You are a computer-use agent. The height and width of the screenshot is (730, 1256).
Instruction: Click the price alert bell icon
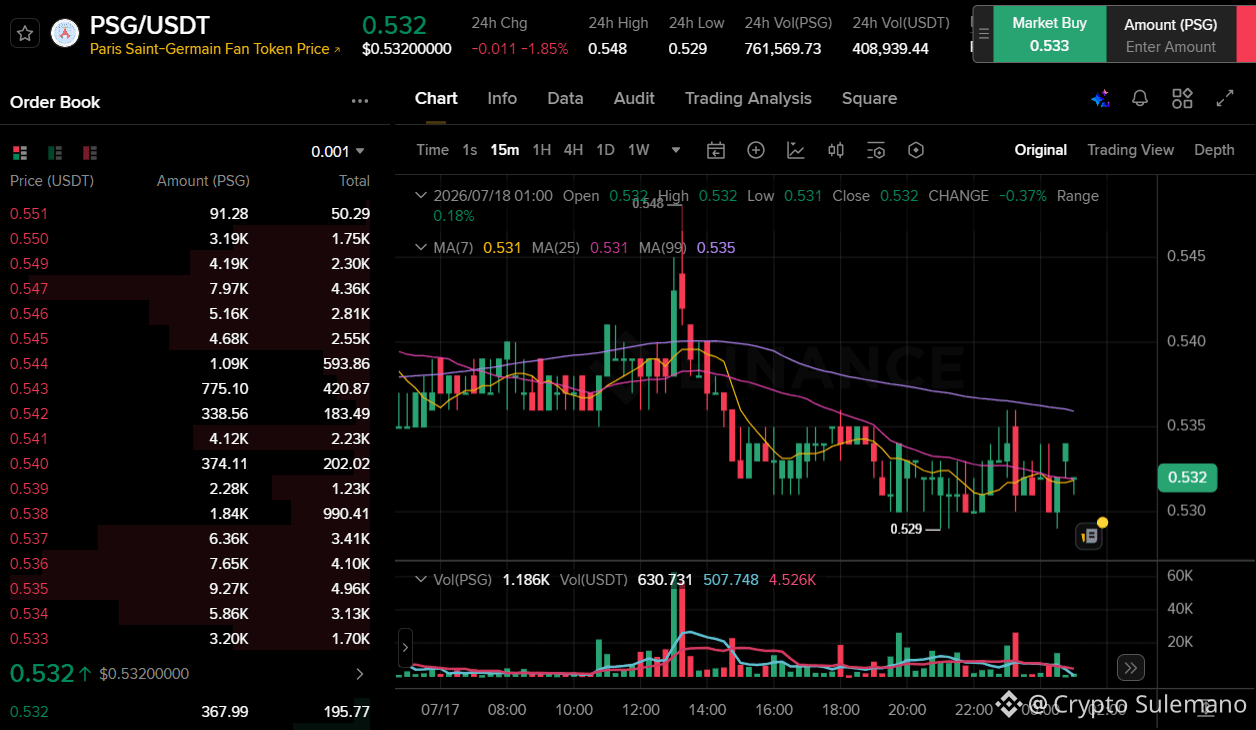coord(1140,98)
